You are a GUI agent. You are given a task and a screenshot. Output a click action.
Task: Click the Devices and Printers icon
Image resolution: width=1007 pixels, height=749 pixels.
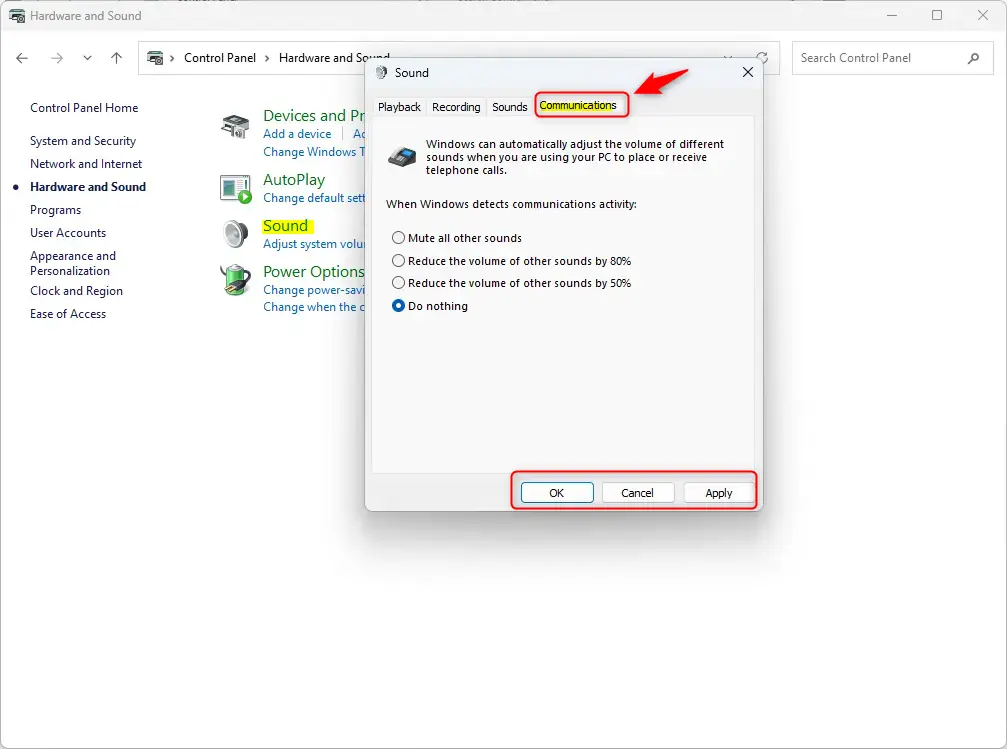pyautogui.click(x=235, y=126)
